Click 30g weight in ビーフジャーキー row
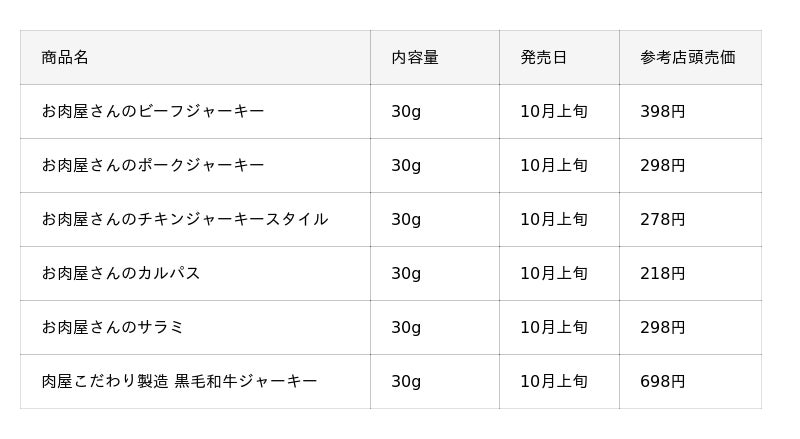This screenshot has height=439, width=800. (406, 112)
